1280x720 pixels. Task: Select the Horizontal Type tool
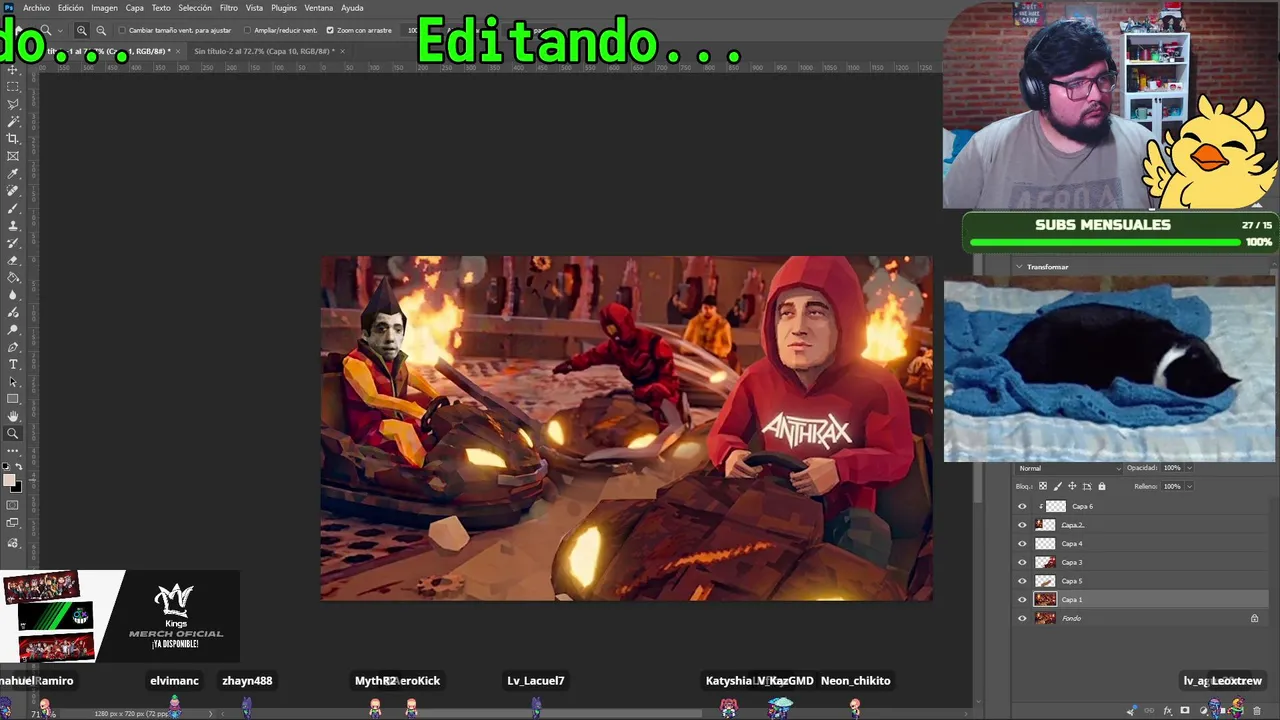click(13, 364)
